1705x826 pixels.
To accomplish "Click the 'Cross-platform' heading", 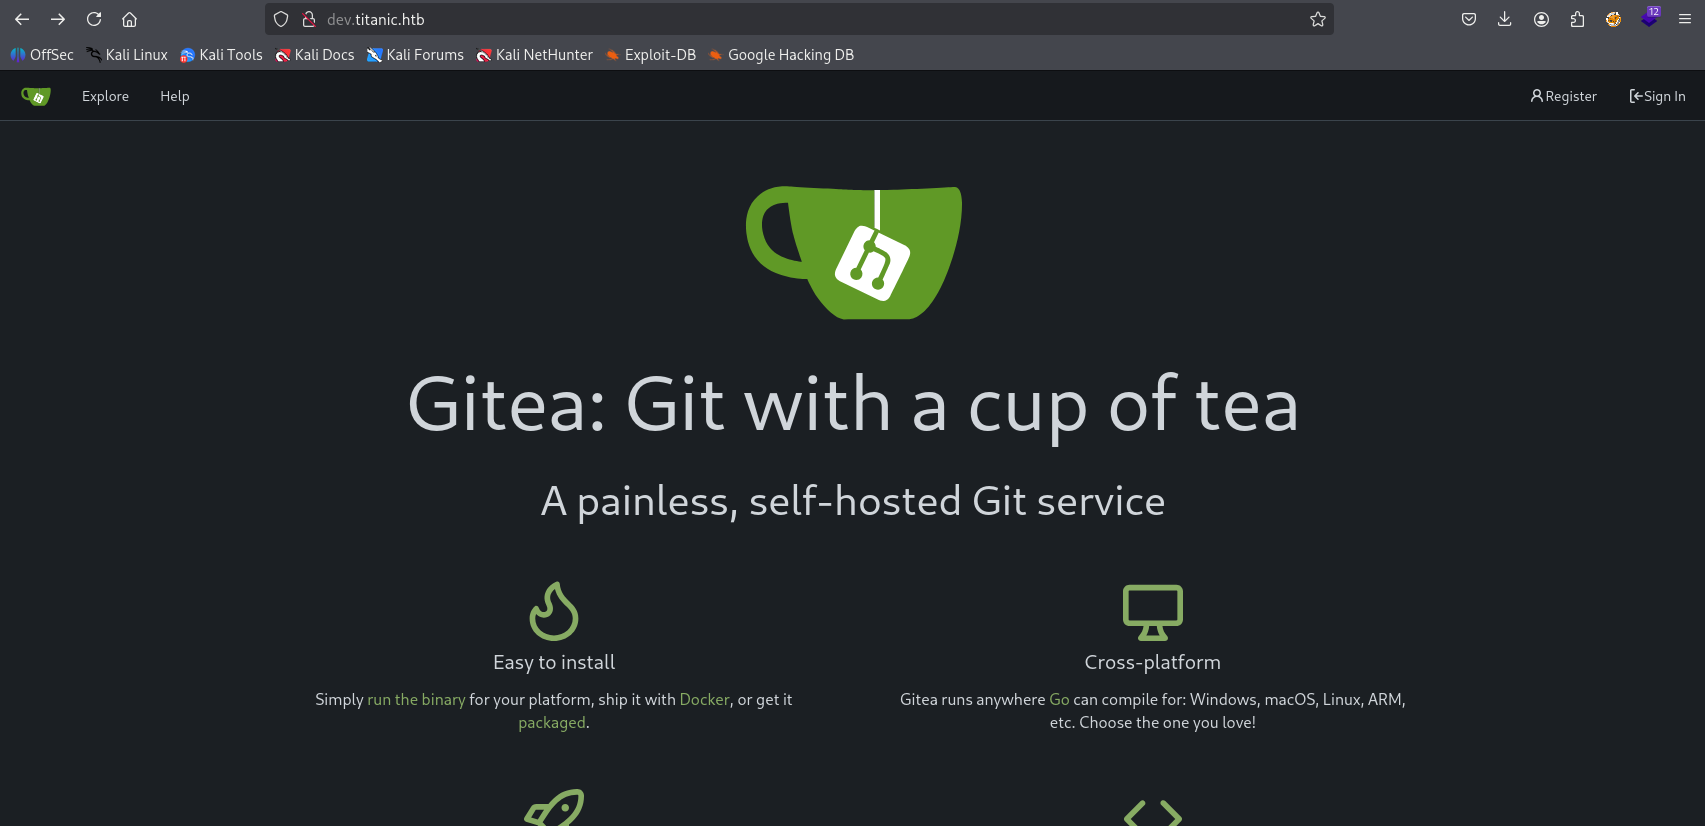I will tap(1153, 662).
